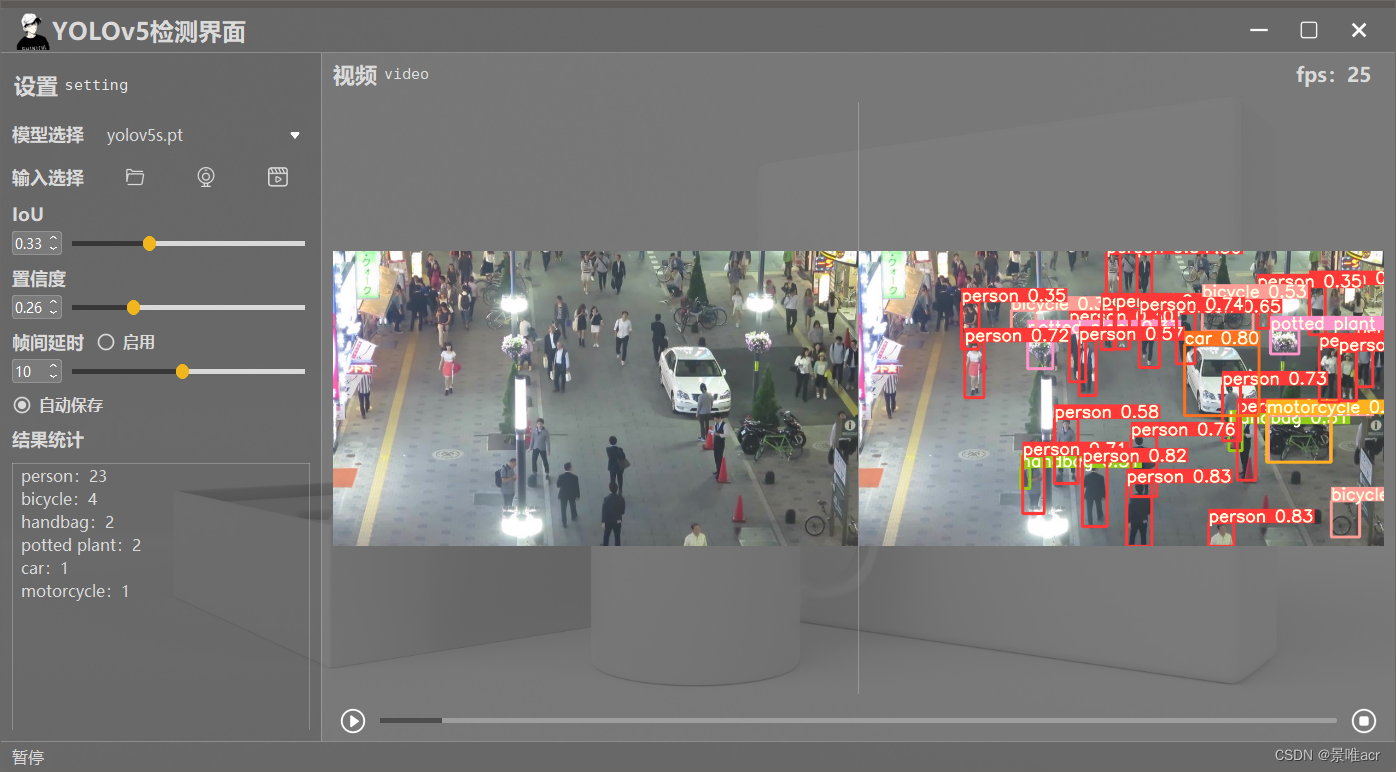Click the confidence value spinbox 0.26

[x=37, y=307]
